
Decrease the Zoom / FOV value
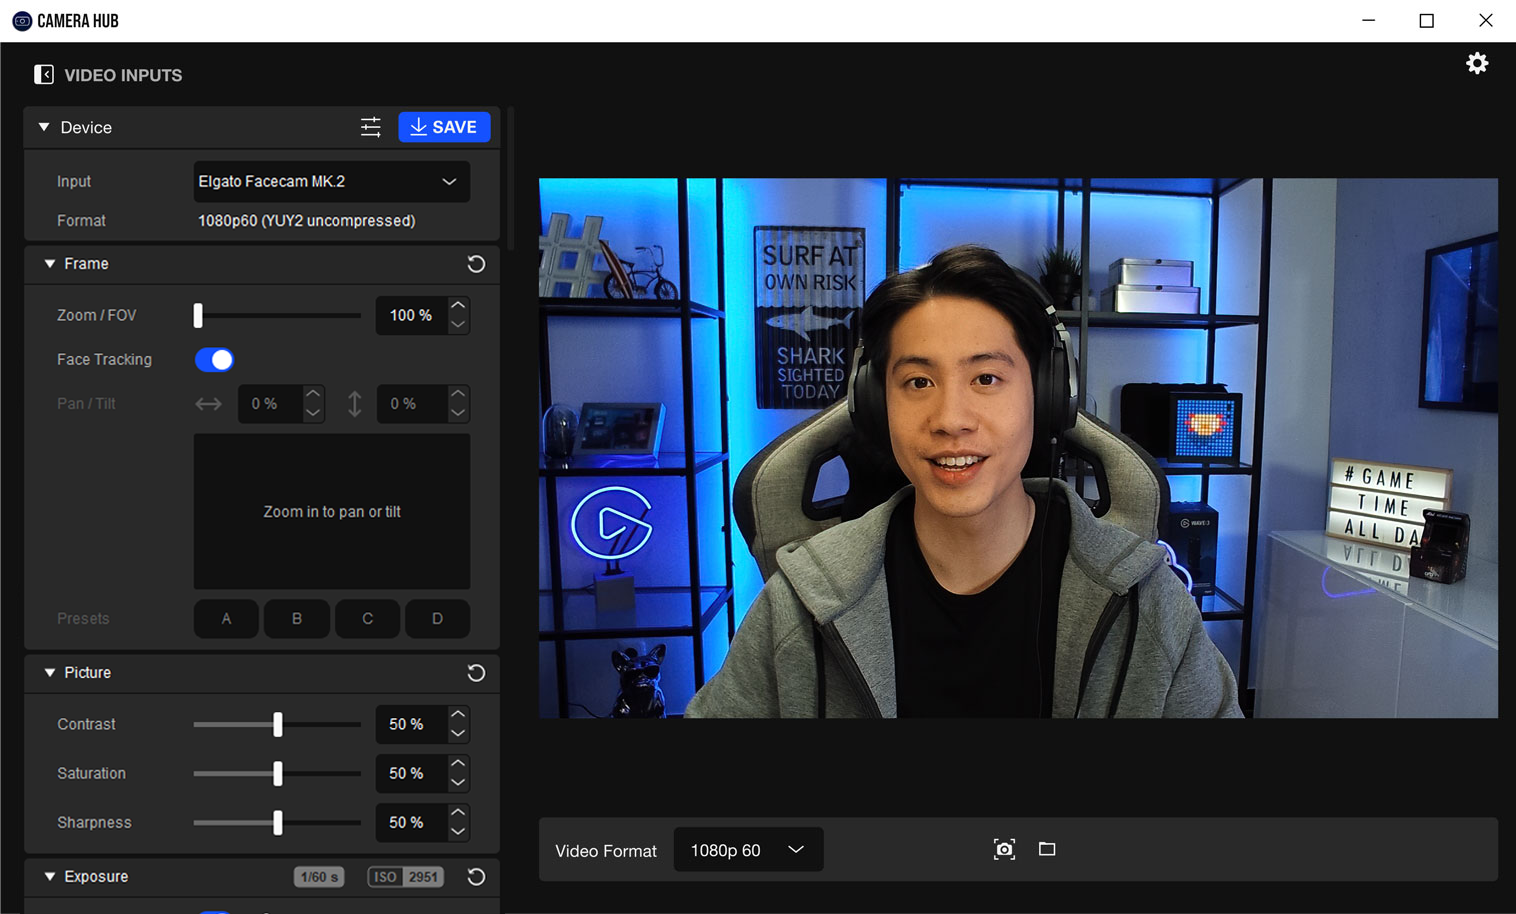pos(458,324)
